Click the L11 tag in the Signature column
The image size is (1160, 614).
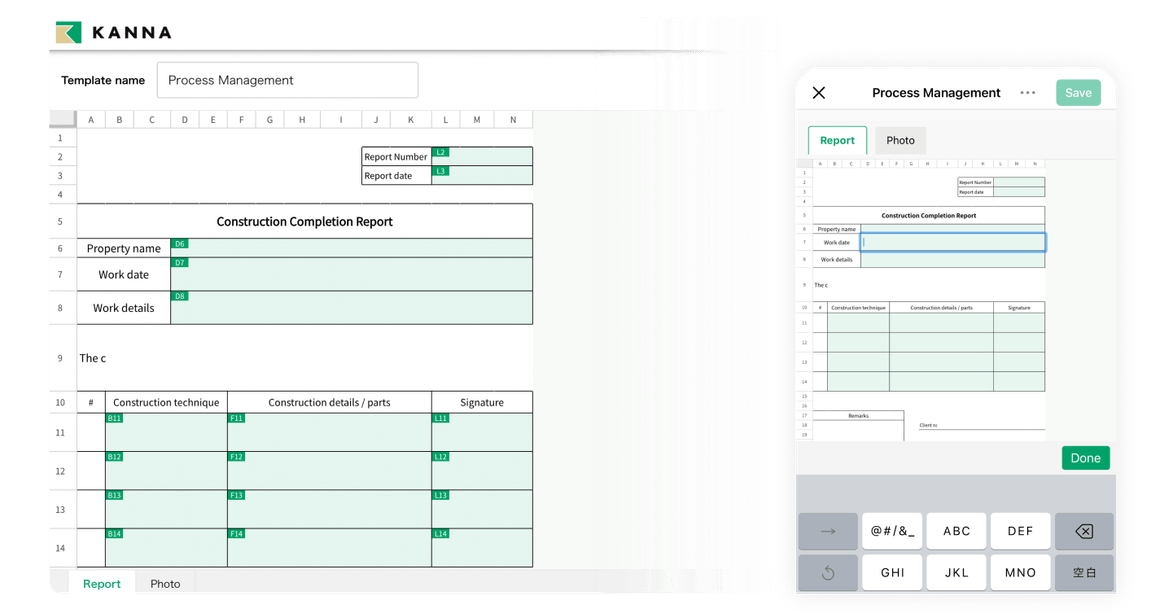pyautogui.click(x=441, y=417)
